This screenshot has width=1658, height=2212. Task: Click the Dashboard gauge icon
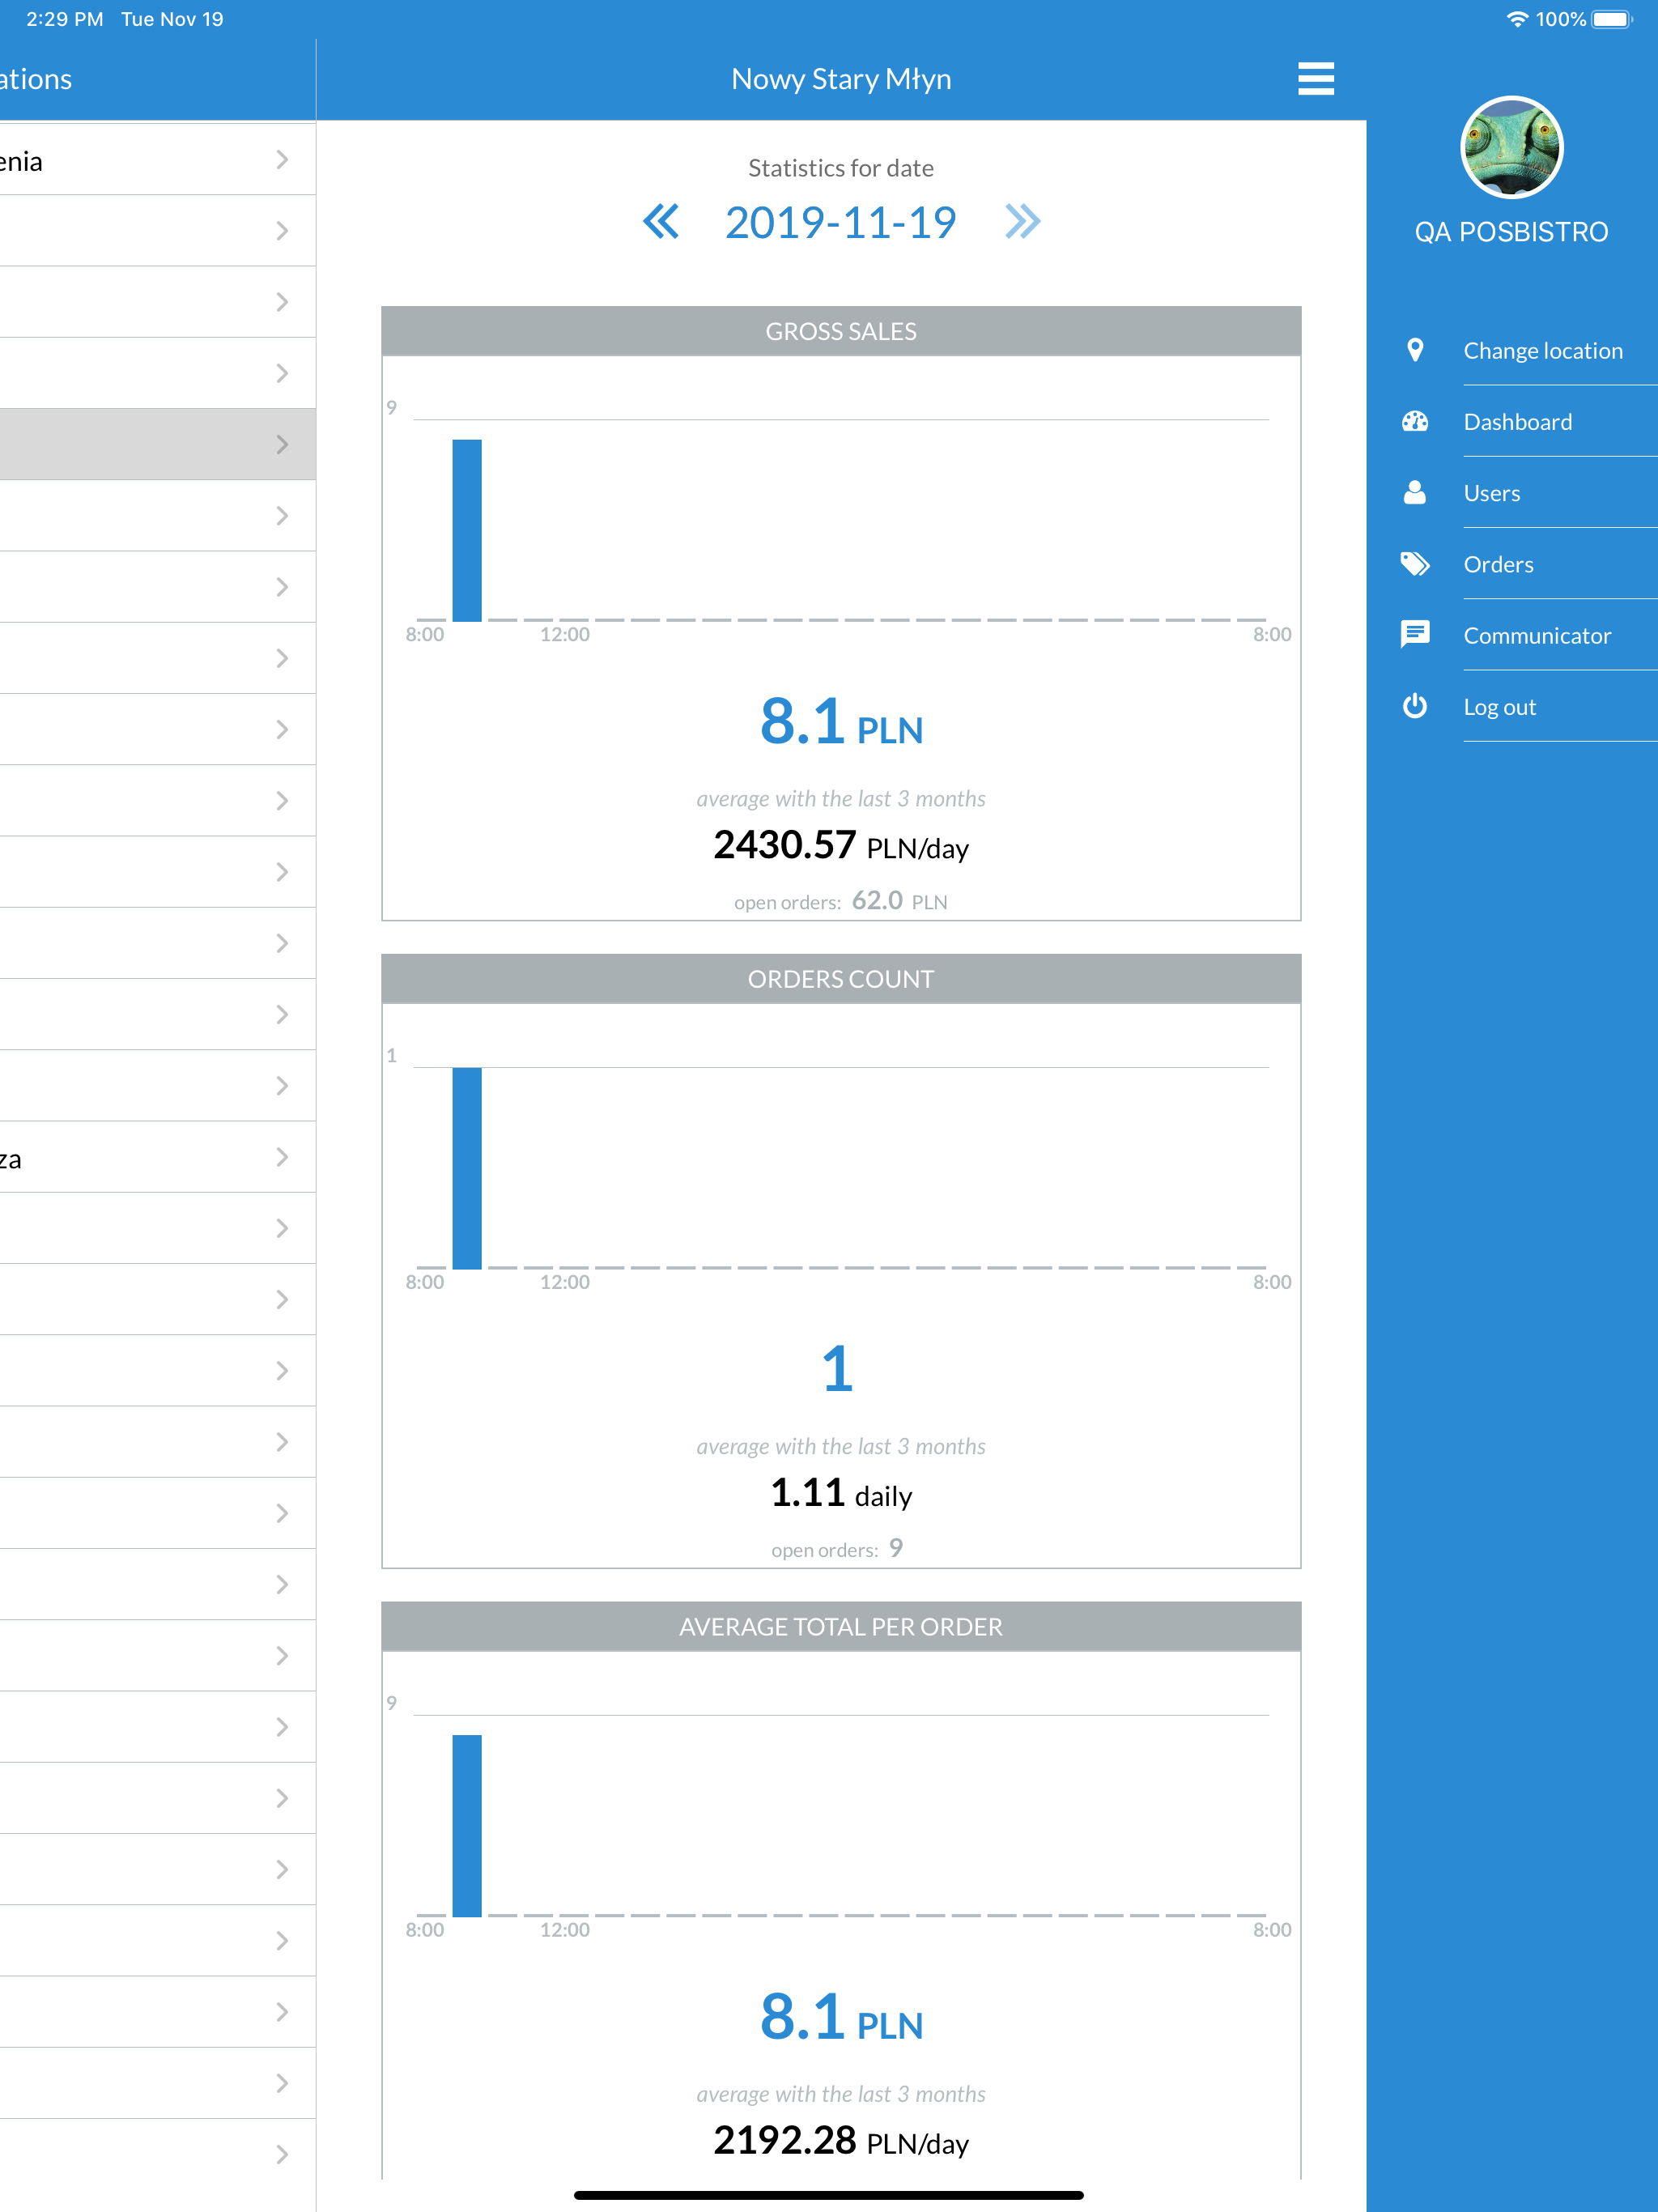coord(1414,421)
